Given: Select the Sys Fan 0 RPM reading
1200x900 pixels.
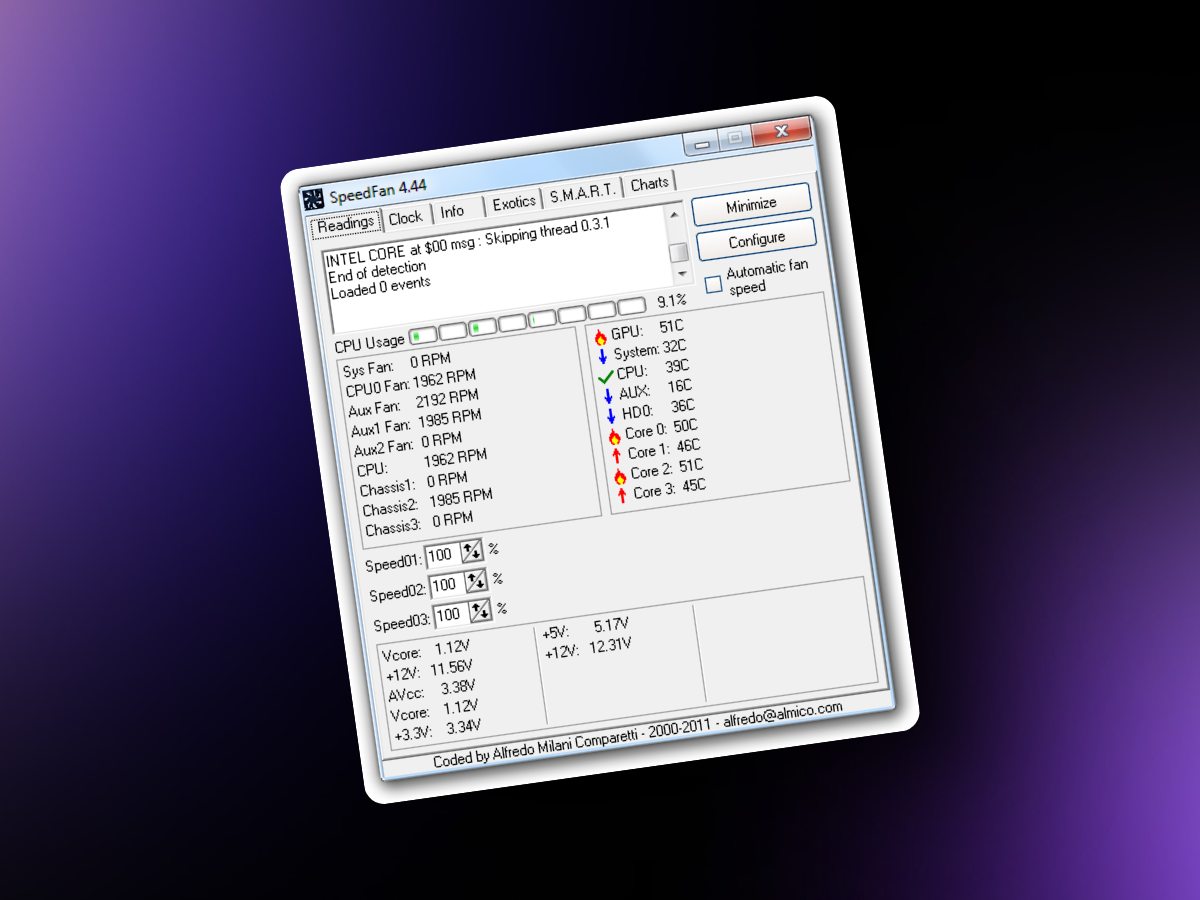Looking at the screenshot, I should tap(397, 364).
